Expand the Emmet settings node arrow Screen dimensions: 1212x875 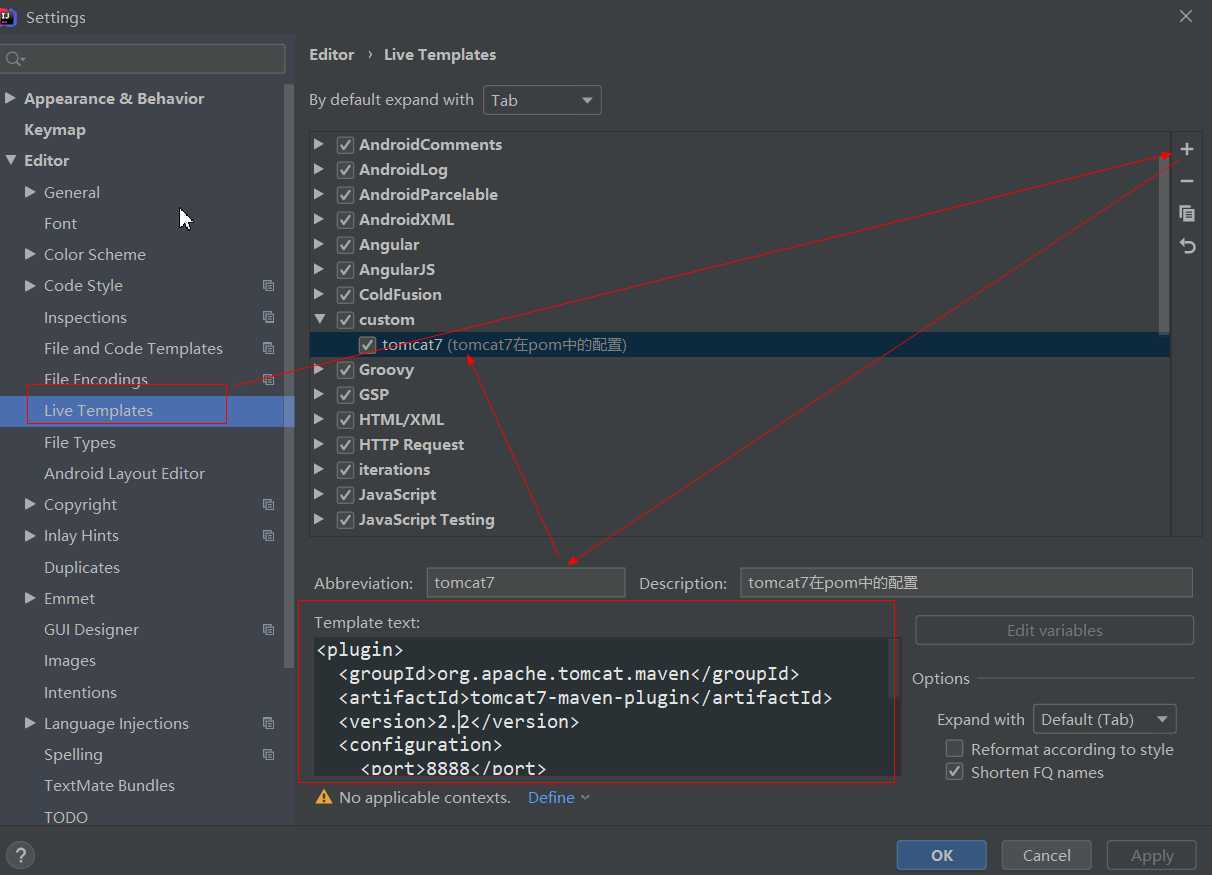point(31,598)
